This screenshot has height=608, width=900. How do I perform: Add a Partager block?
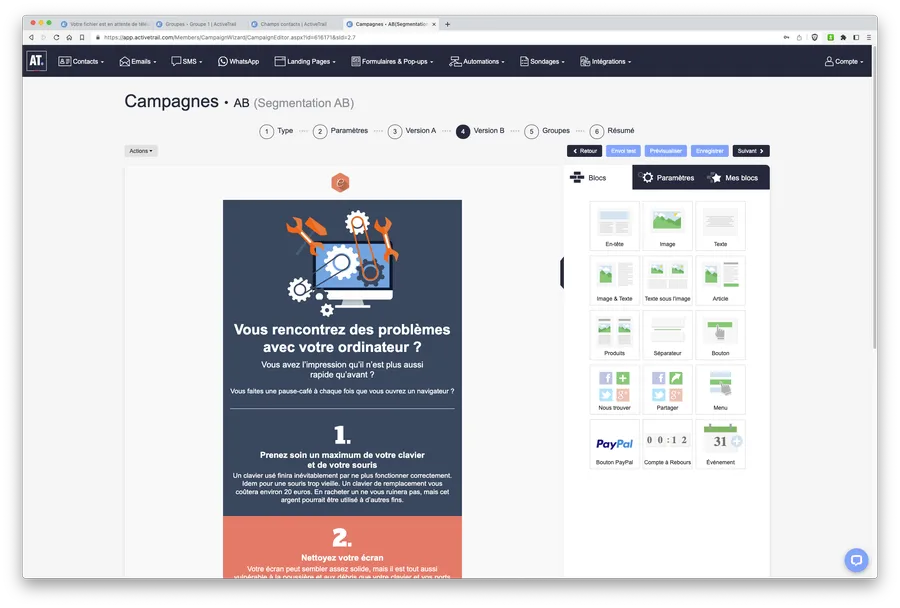[x=667, y=389]
